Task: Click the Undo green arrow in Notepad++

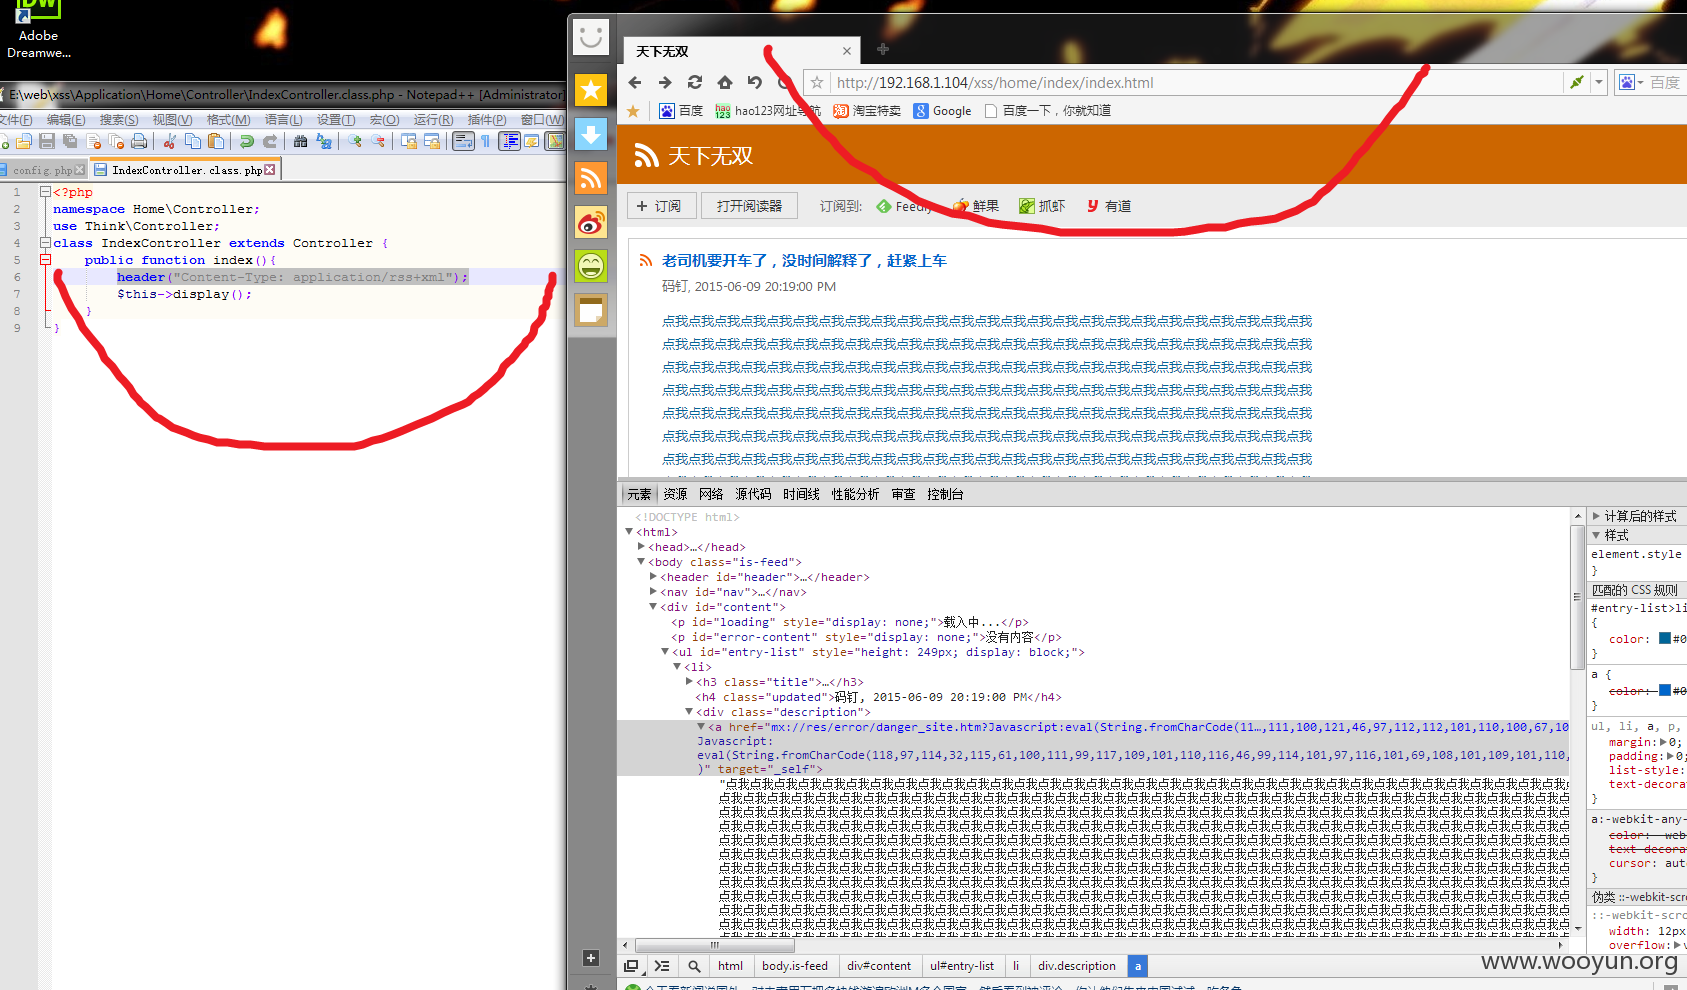Action: pyautogui.click(x=247, y=141)
